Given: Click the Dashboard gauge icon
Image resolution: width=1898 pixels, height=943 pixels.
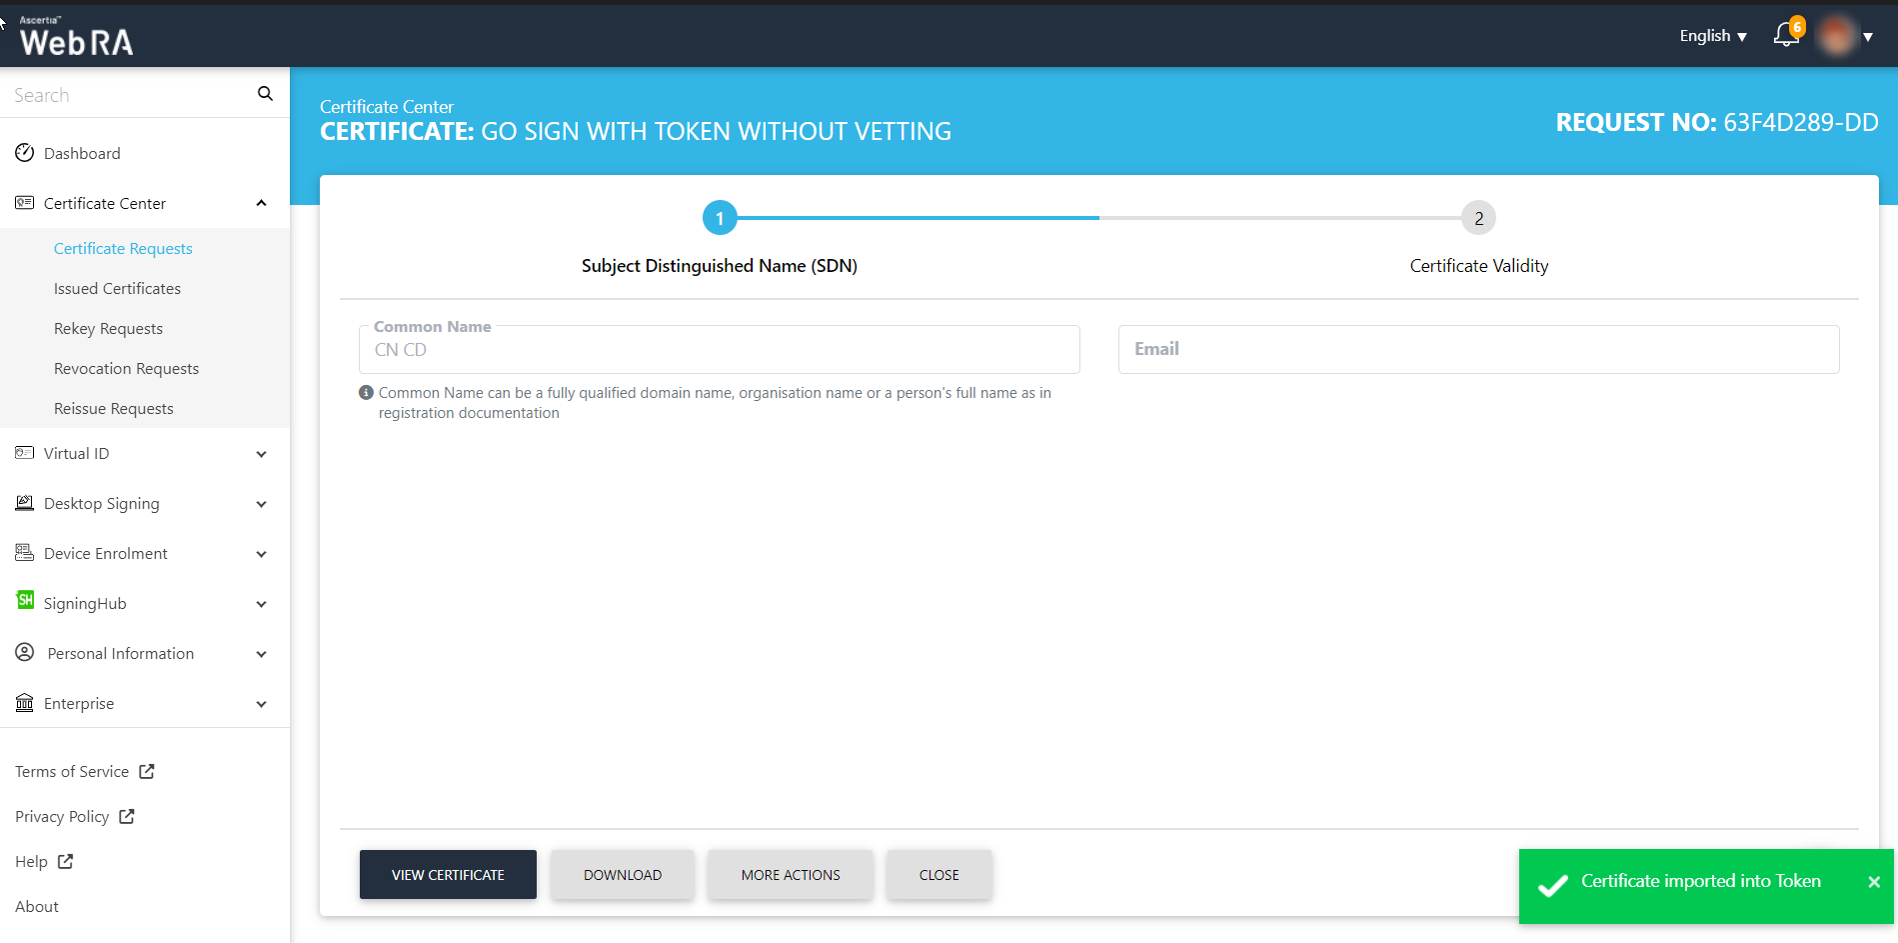Looking at the screenshot, I should coord(25,153).
